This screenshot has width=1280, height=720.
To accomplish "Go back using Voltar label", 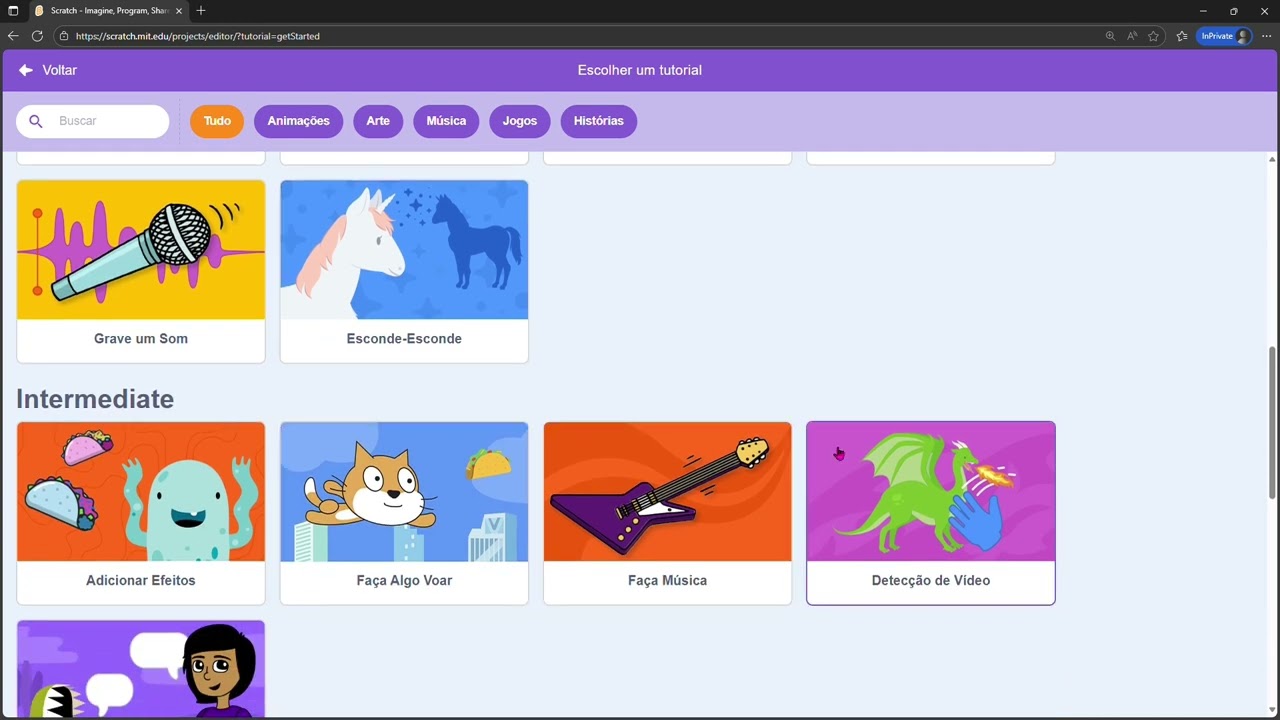I will [60, 70].
